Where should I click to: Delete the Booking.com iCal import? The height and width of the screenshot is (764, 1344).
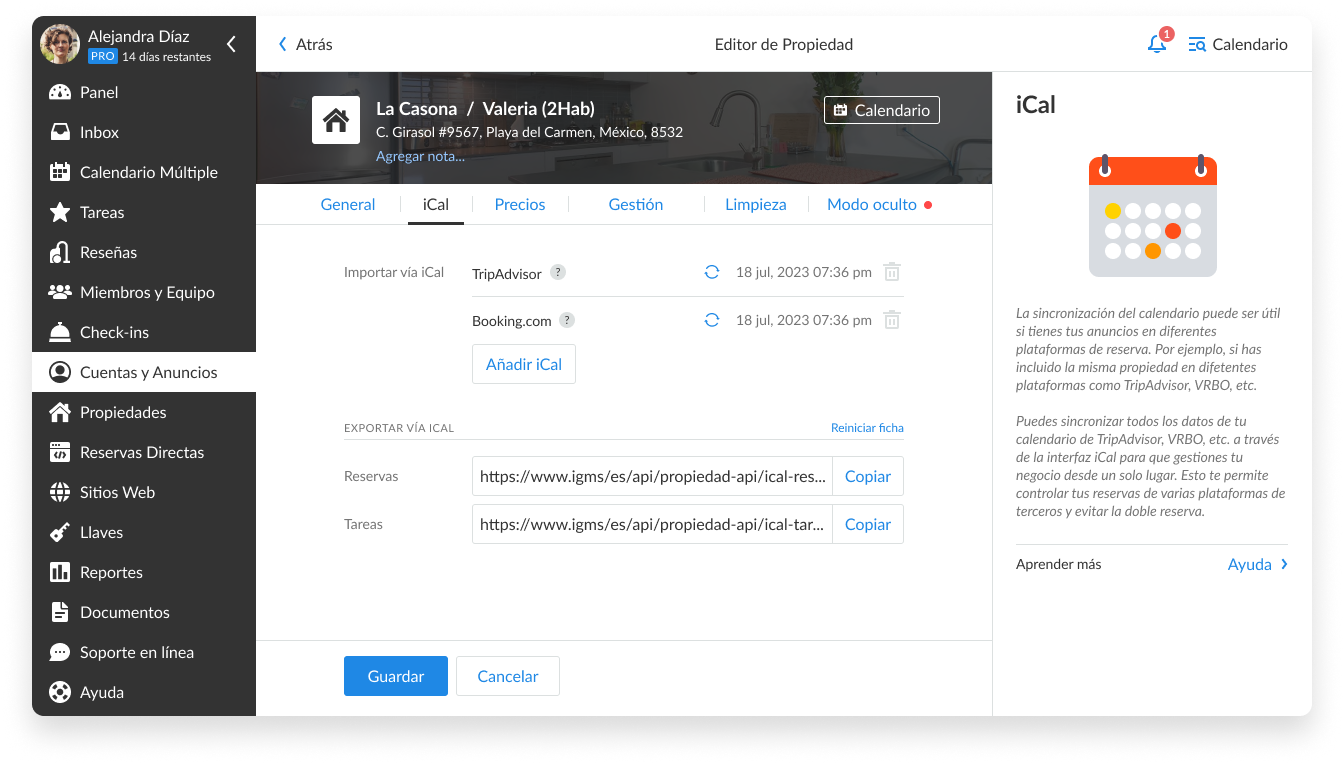pos(892,320)
